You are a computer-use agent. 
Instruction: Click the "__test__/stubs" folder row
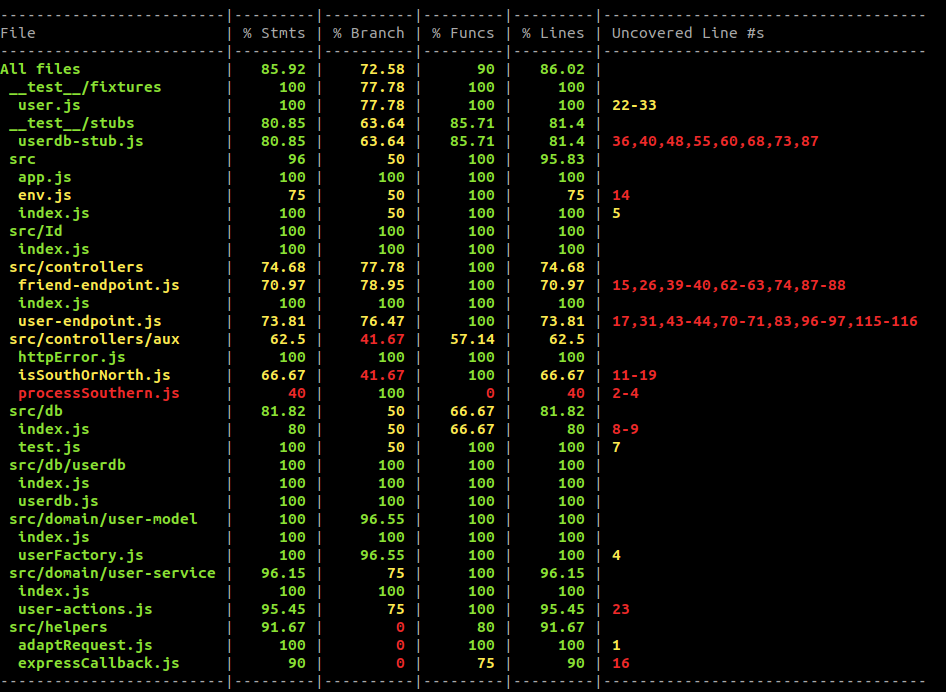(x=72, y=123)
